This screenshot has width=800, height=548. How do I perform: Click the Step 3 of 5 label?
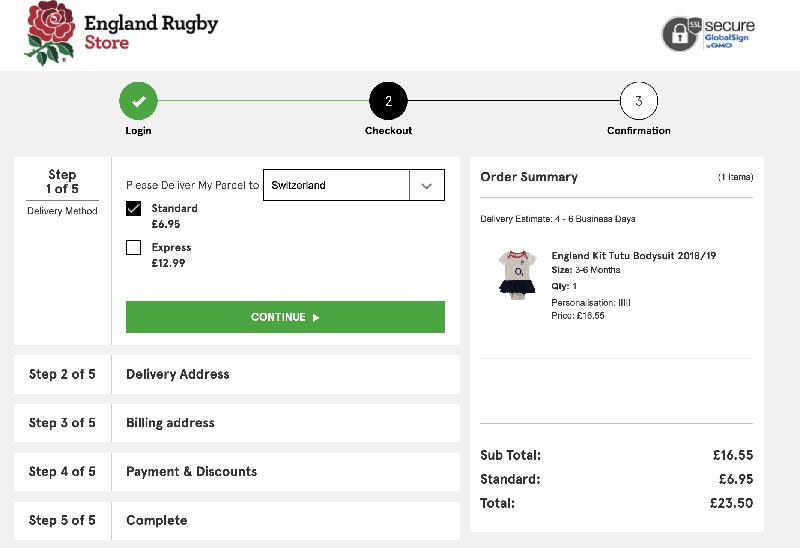pos(62,423)
